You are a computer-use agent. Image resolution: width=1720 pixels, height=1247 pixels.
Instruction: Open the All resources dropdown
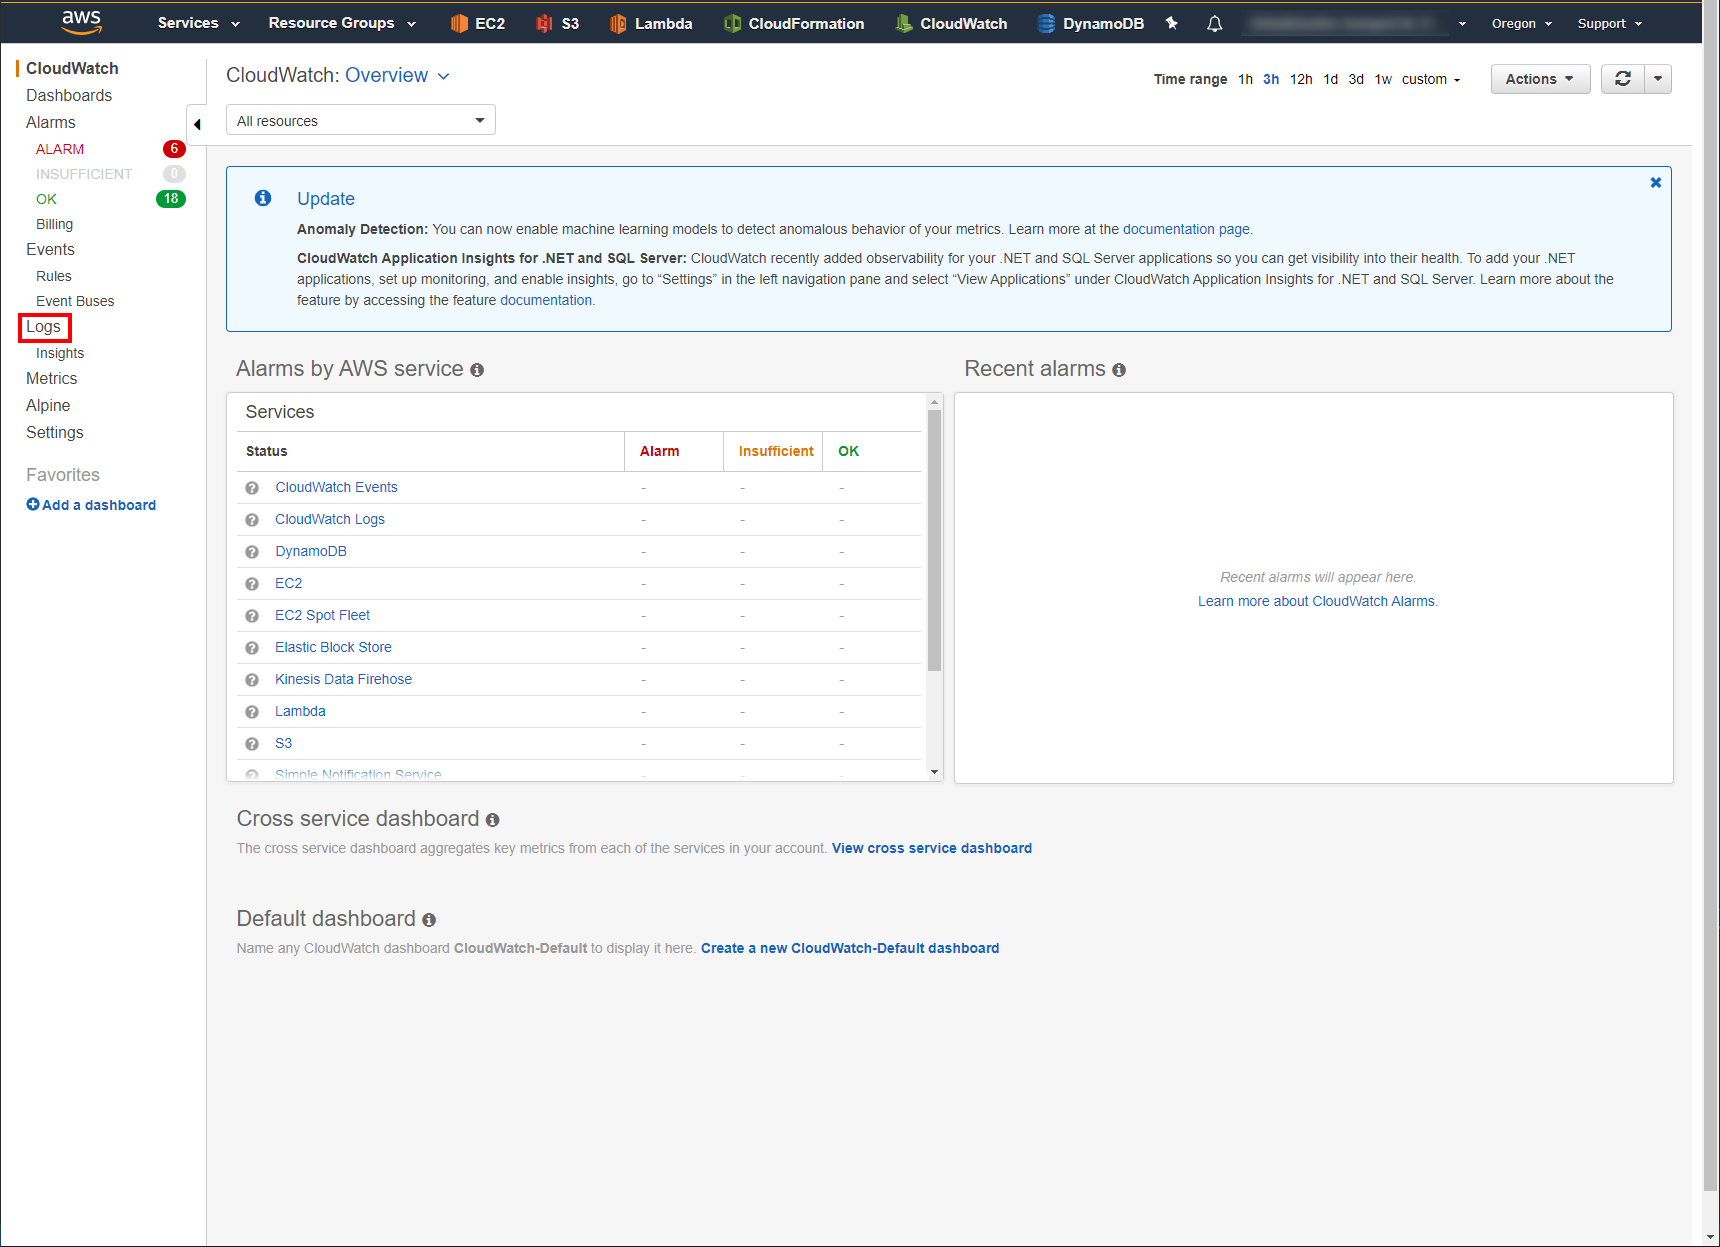coord(361,120)
